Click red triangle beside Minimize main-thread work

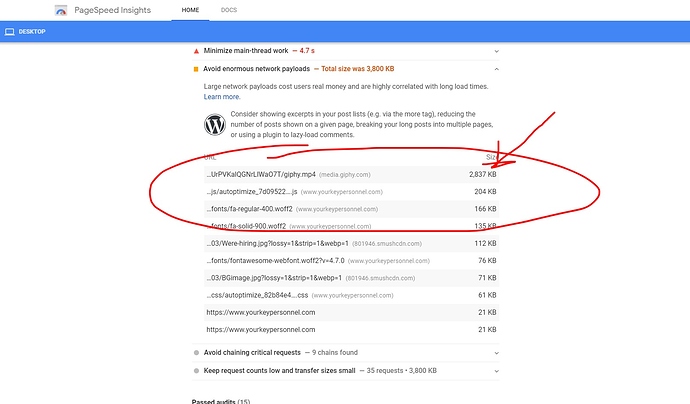point(196,51)
